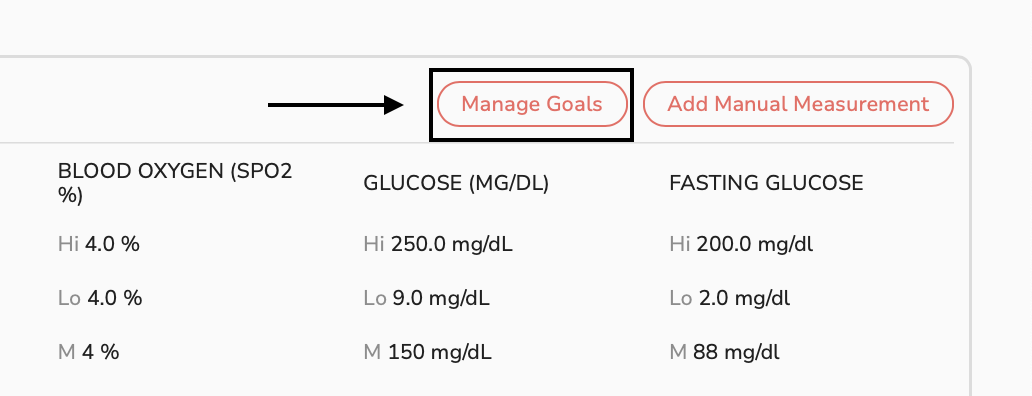
Task: Select the Blood Oxygen (SPO2 %) heading
Action: [x=175, y=184]
